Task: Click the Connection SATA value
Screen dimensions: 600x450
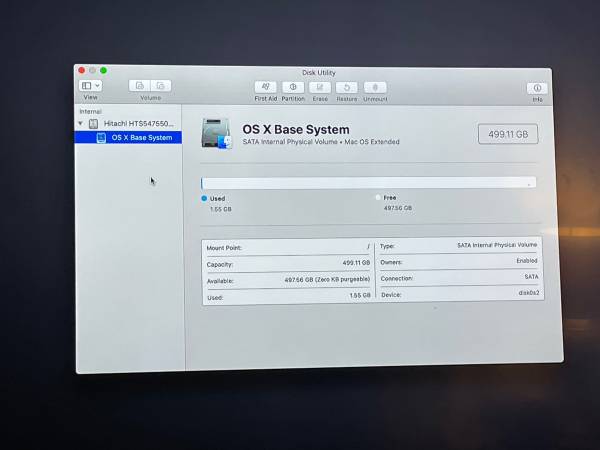Action: pos(531,276)
